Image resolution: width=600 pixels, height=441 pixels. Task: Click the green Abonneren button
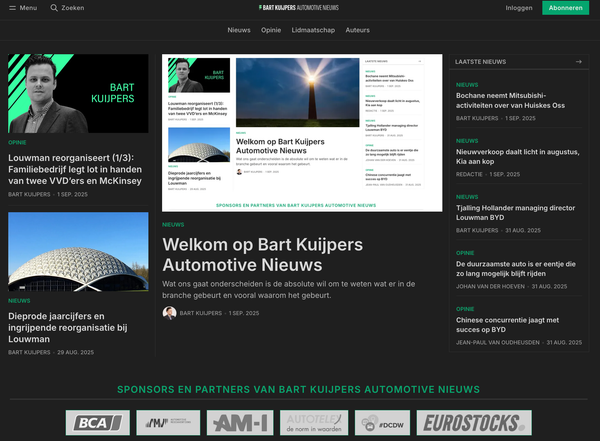565,8
